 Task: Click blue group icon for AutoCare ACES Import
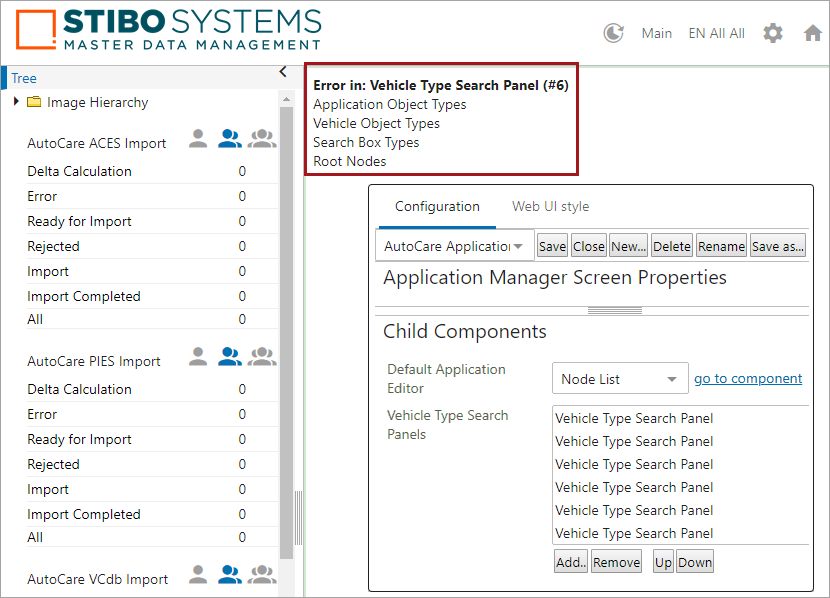pos(230,139)
